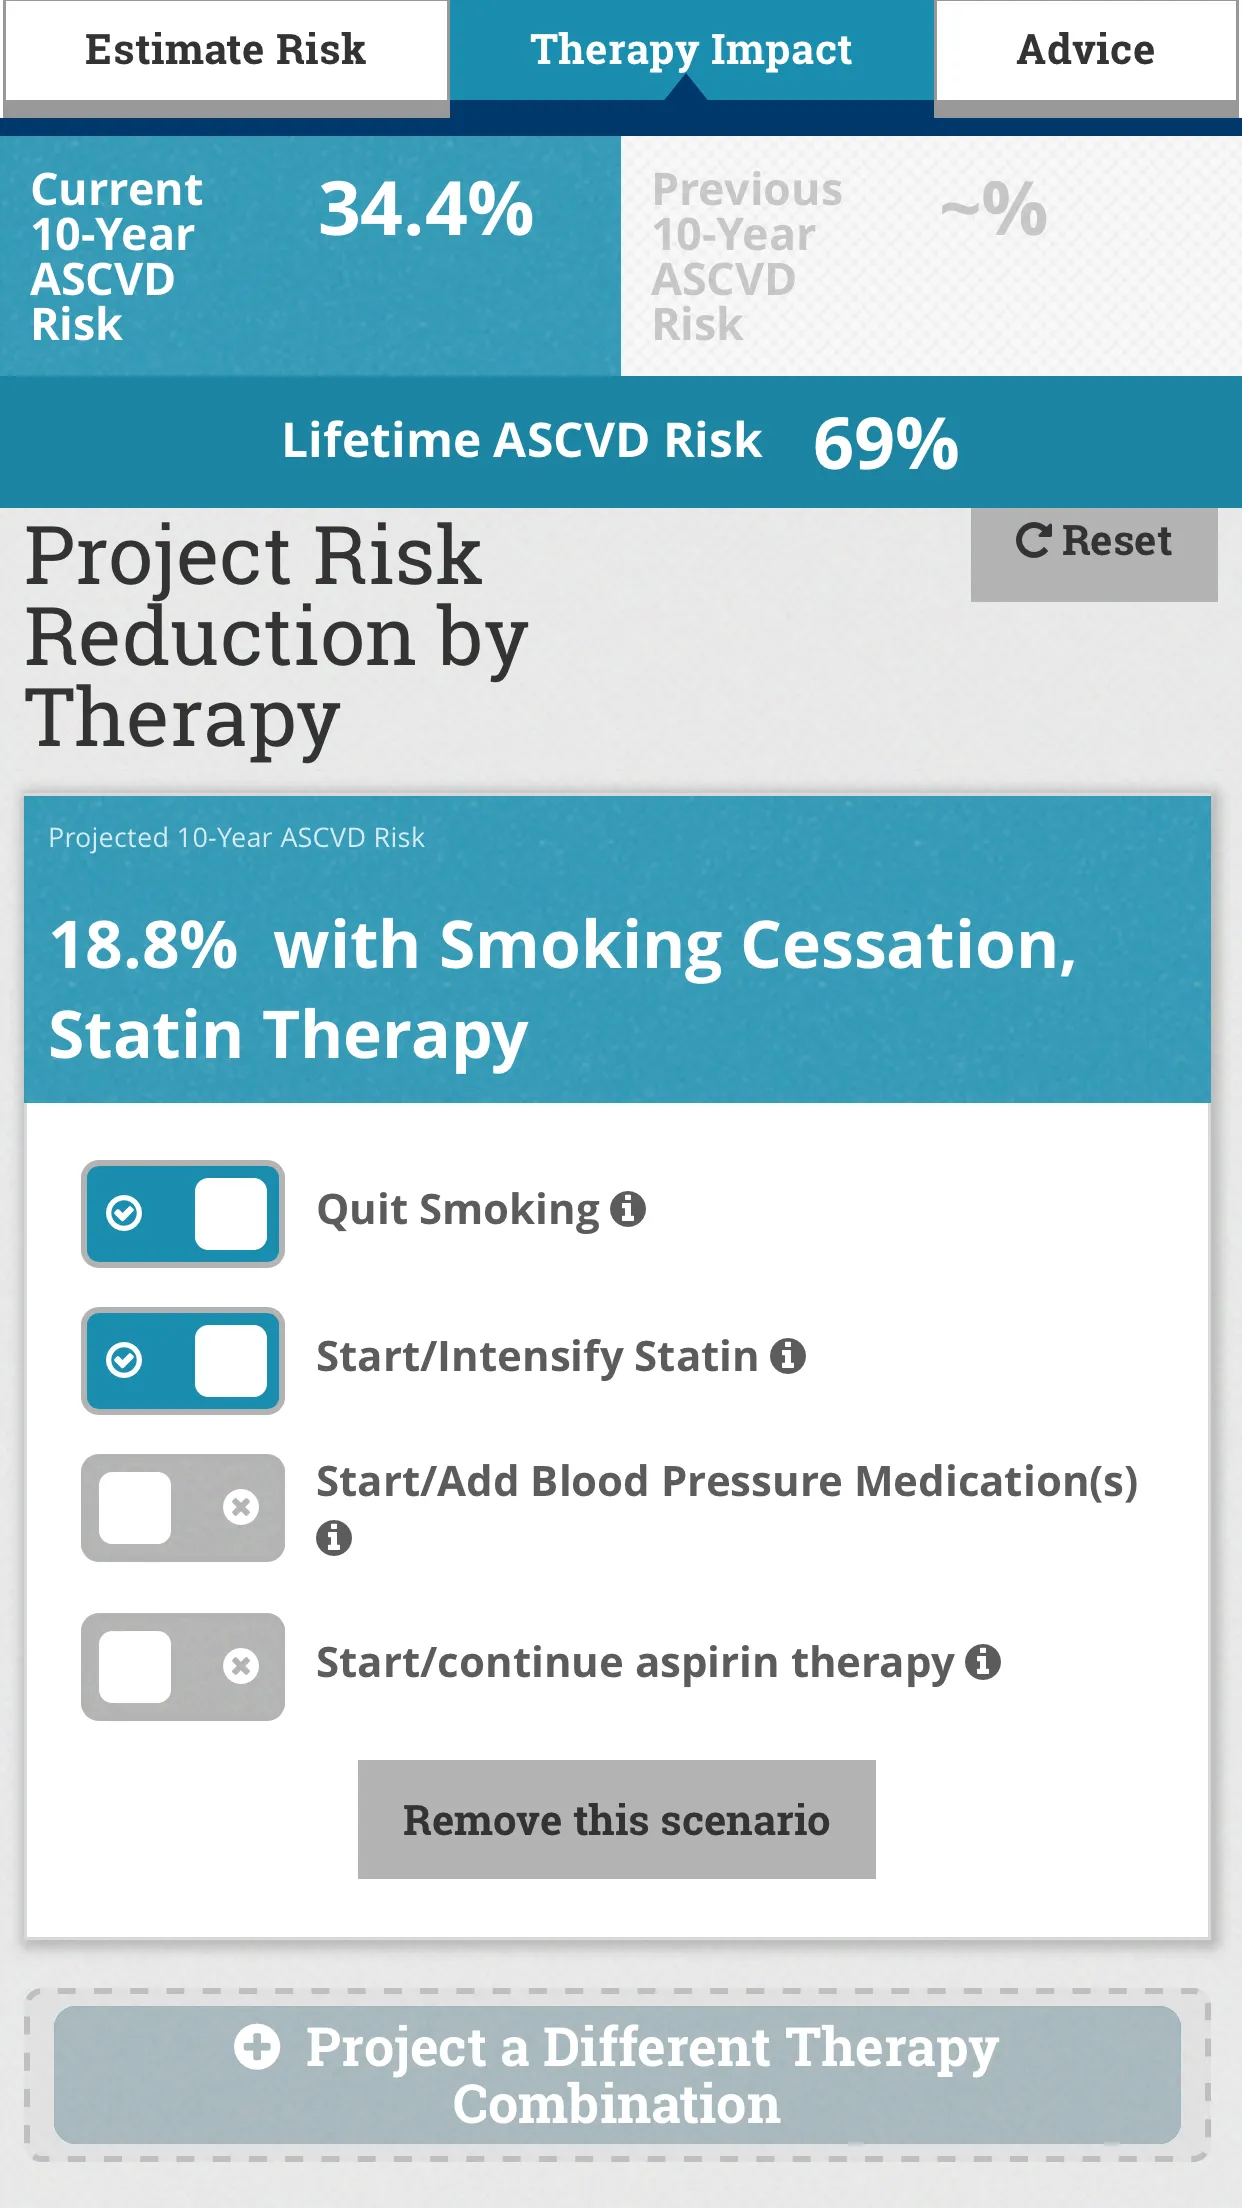Turn off the Start/Intensify Statin toggle
This screenshot has width=1242, height=2208.
tap(183, 1360)
